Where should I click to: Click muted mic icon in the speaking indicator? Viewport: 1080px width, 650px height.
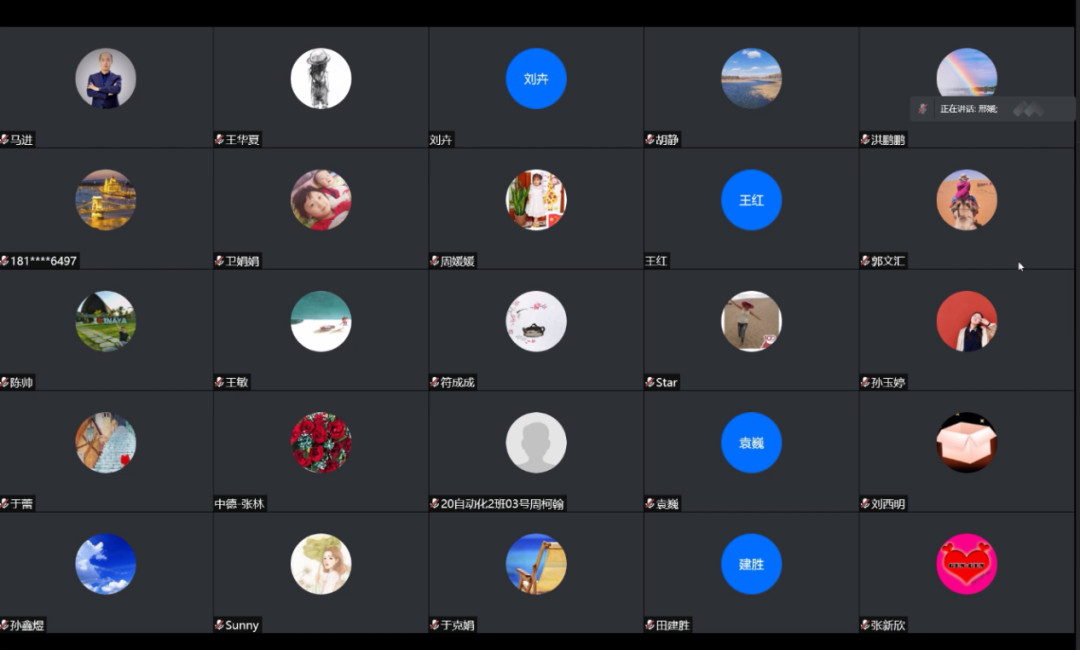tap(923, 109)
